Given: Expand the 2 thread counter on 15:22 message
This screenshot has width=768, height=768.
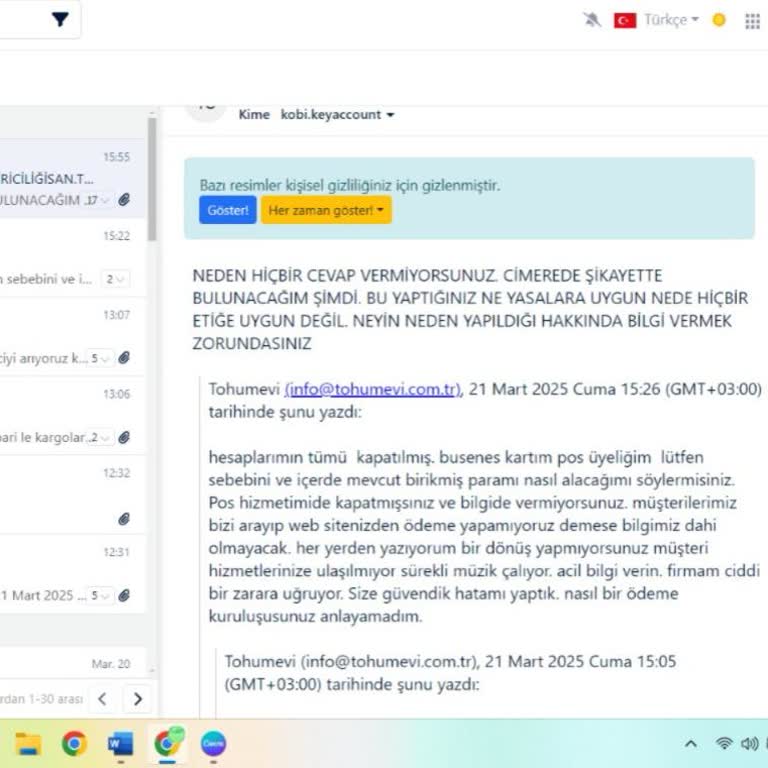Looking at the screenshot, I should (x=115, y=279).
